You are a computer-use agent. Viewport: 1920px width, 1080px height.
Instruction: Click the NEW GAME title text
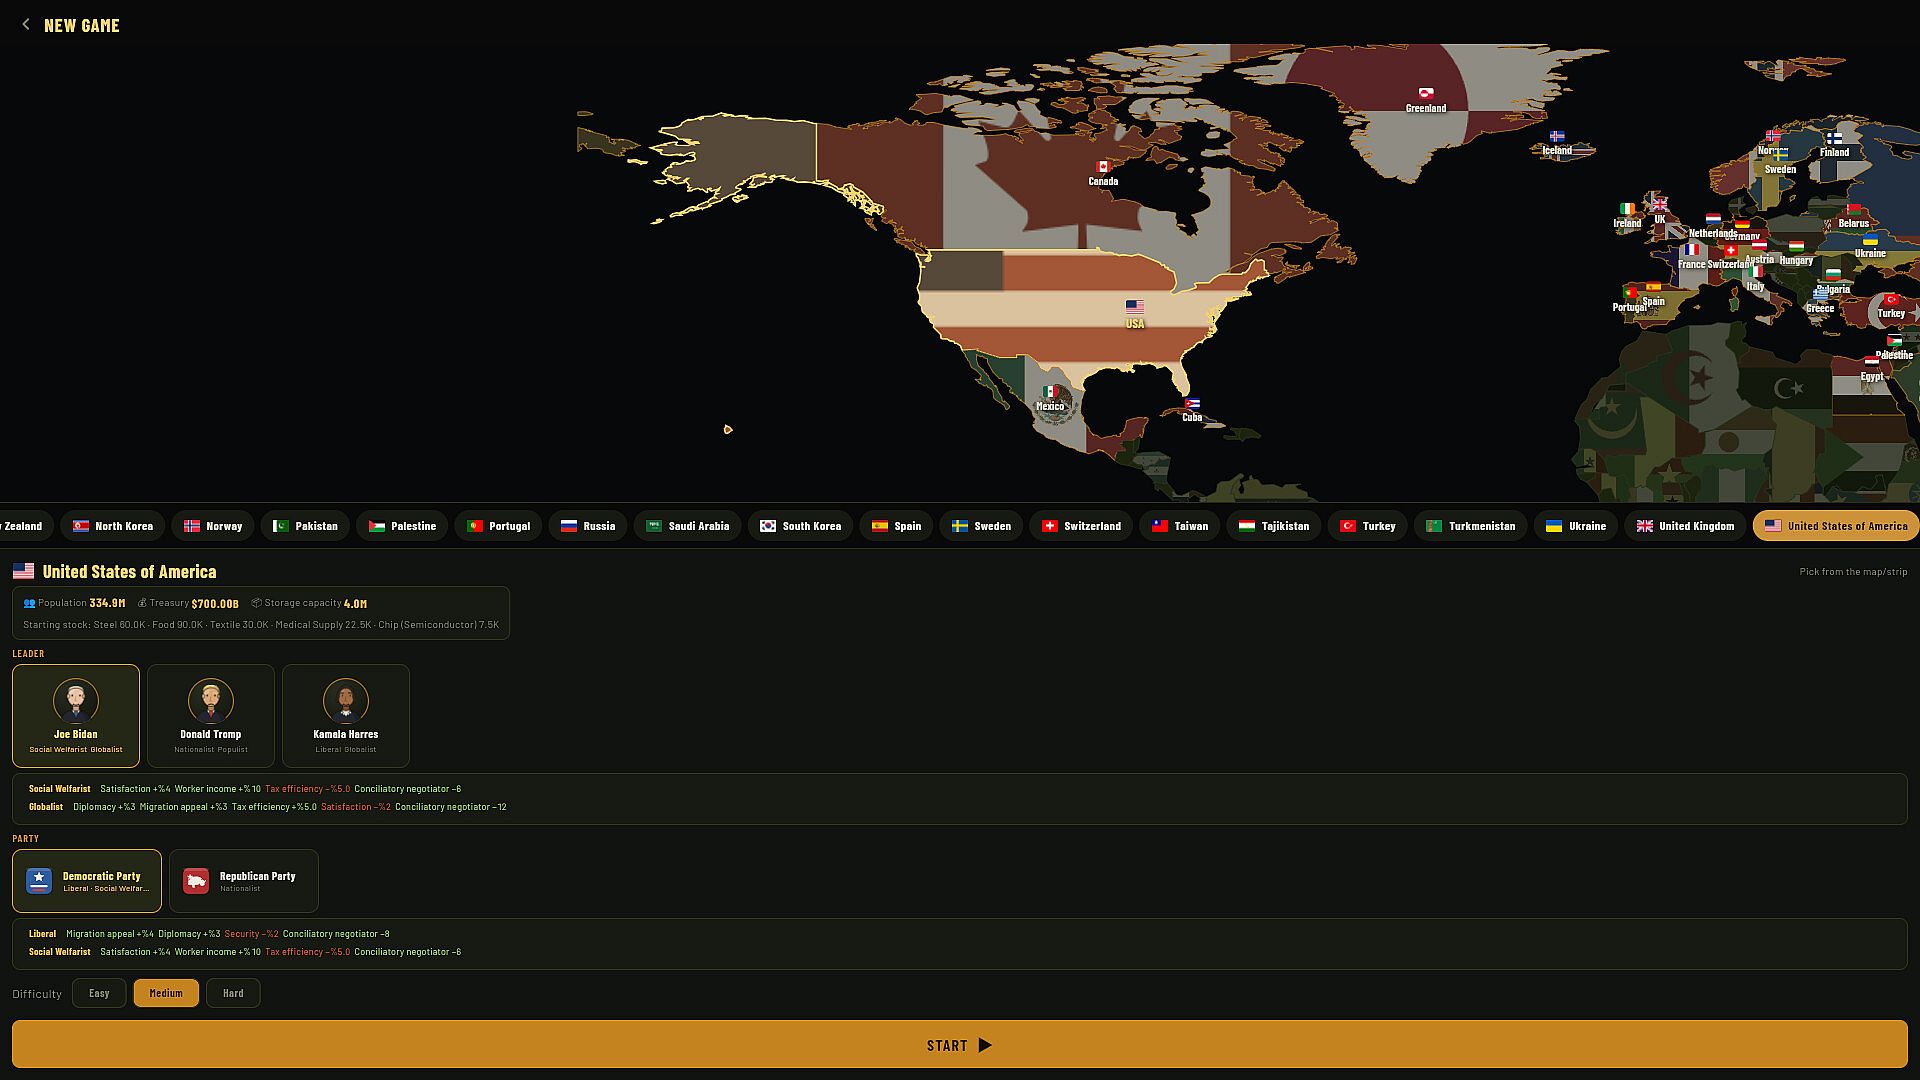(x=82, y=25)
